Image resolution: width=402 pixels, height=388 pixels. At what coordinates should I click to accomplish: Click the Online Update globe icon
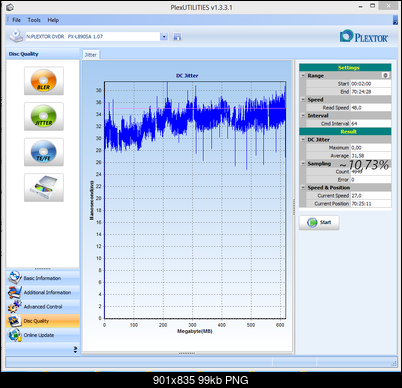click(15, 335)
